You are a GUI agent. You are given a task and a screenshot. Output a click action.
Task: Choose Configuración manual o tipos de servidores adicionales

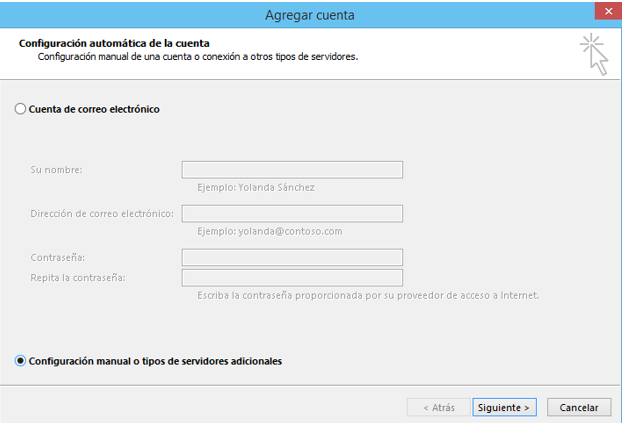tap(21, 361)
